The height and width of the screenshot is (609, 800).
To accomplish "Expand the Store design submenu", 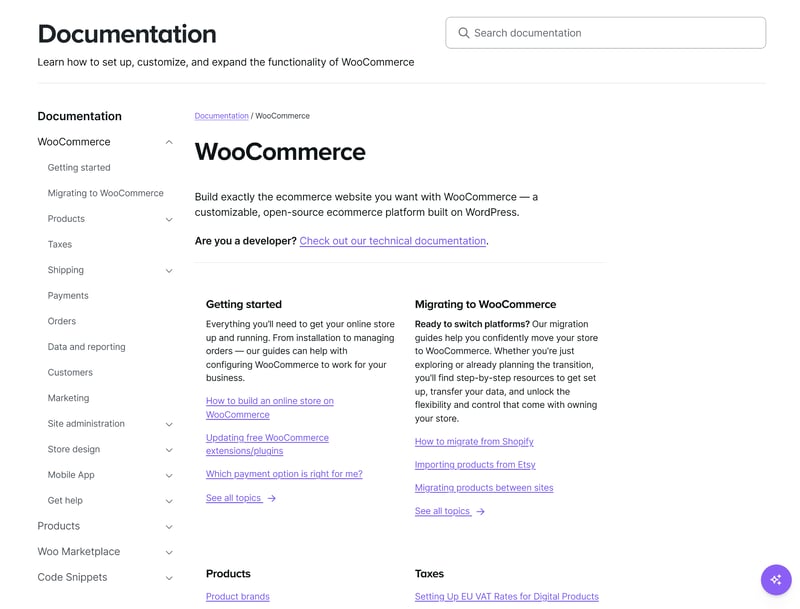I will [169, 450].
